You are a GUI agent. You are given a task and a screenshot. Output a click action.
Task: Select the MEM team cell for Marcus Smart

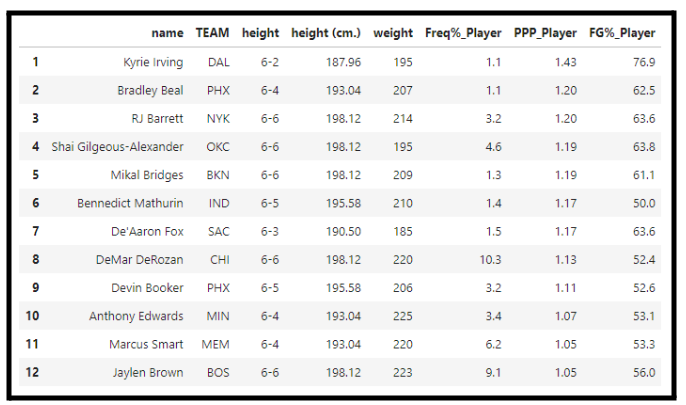click(x=215, y=344)
